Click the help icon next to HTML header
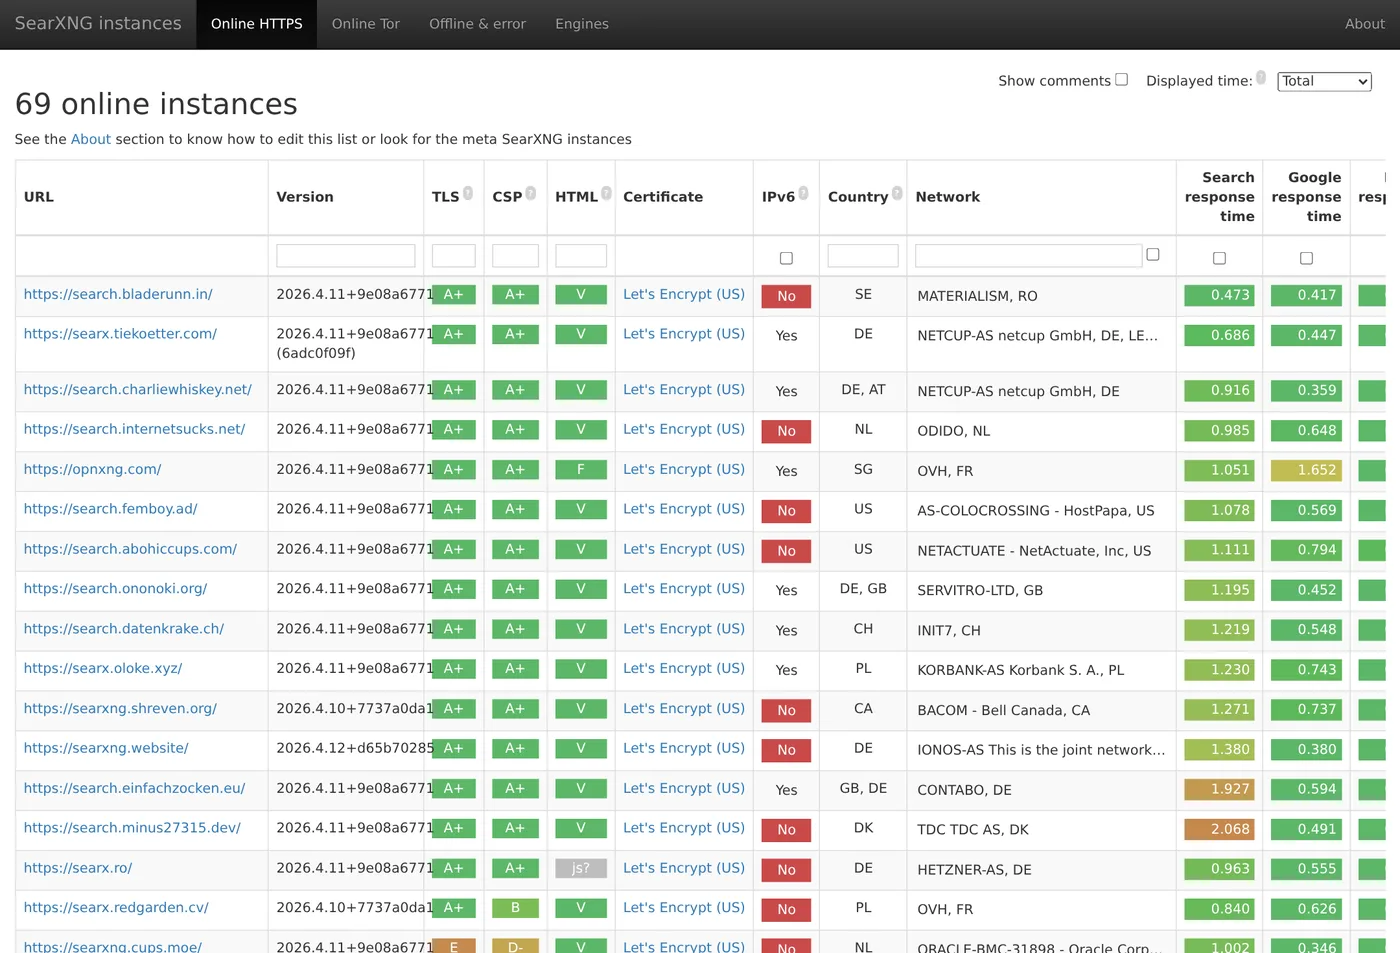 [606, 193]
